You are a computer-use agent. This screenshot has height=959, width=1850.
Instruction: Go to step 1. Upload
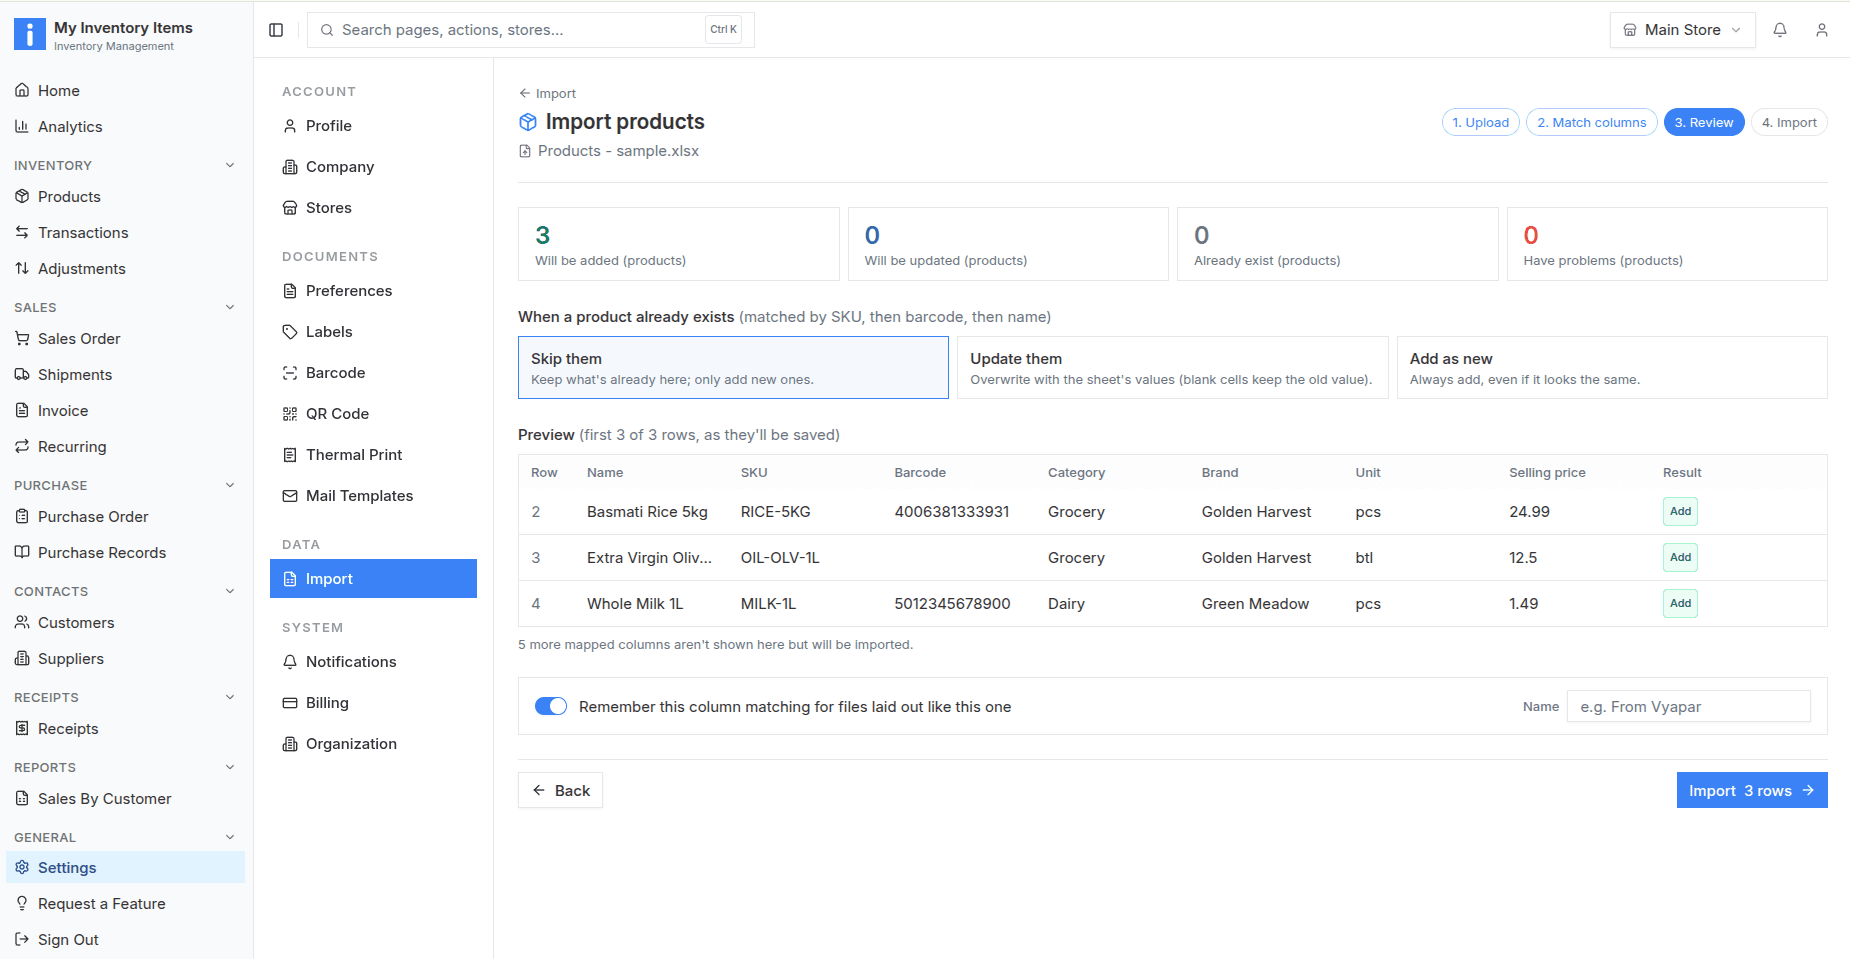click(x=1481, y=122)
